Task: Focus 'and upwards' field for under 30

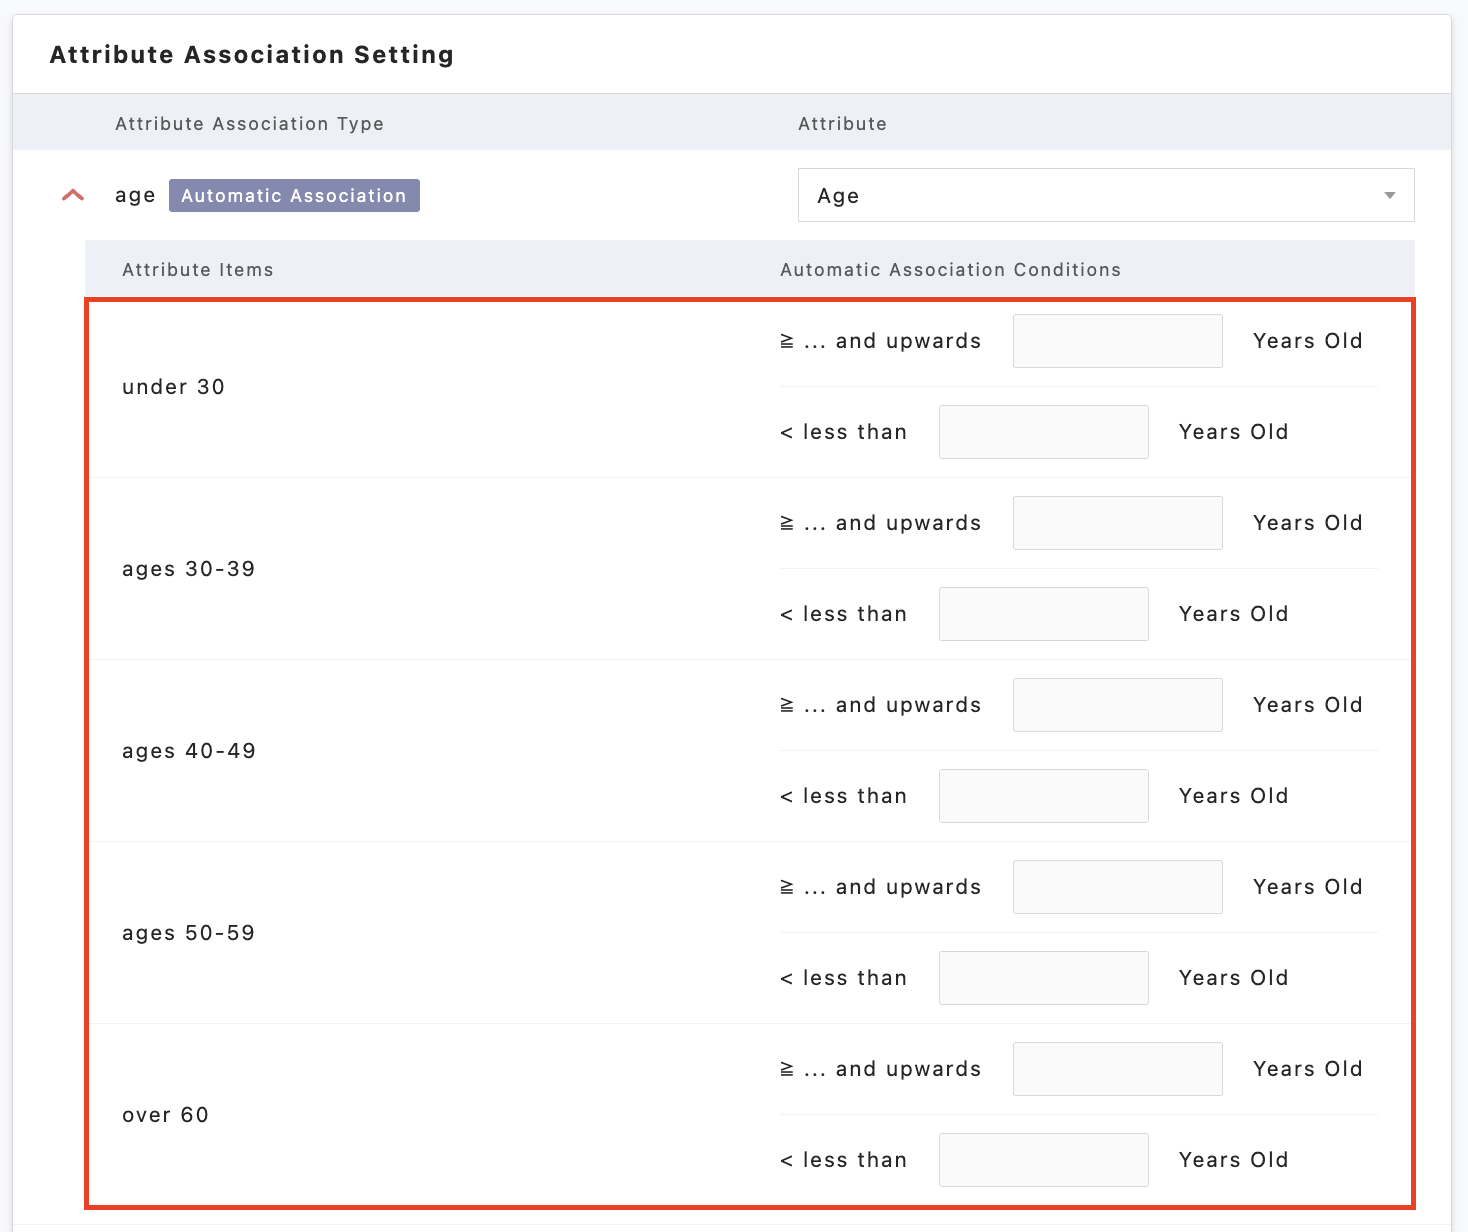Action: [1117, 341]
